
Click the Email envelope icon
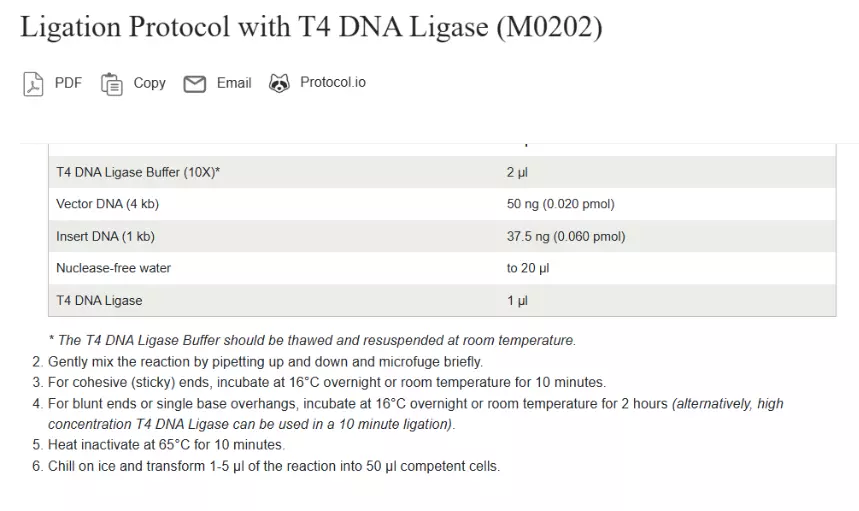tap(194, 84)
